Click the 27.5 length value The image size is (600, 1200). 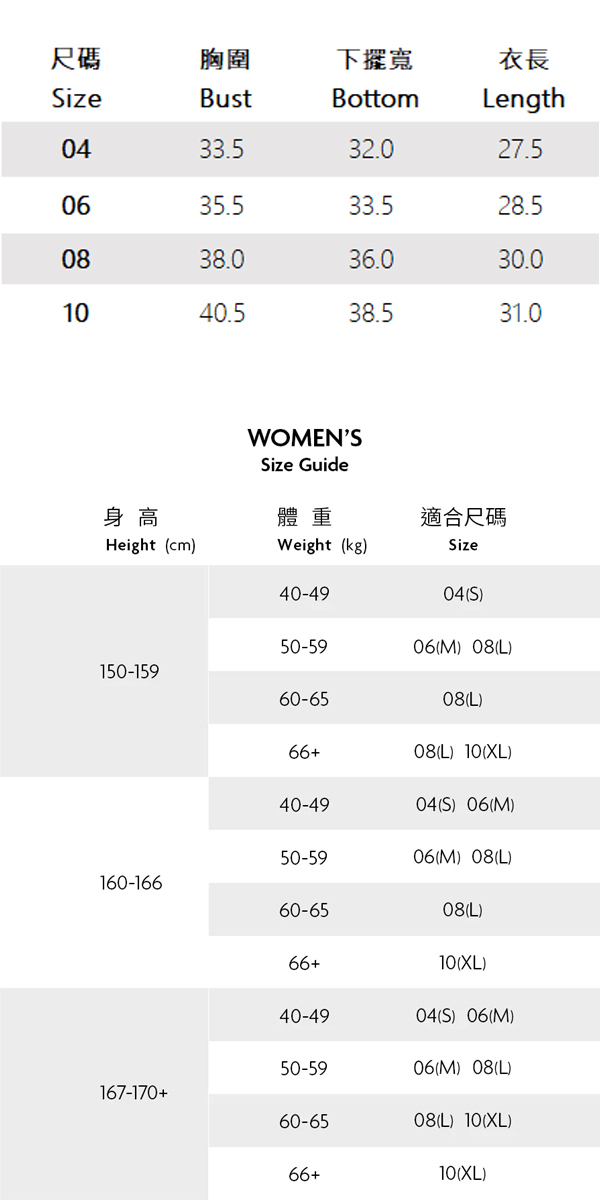click(520, 150)
